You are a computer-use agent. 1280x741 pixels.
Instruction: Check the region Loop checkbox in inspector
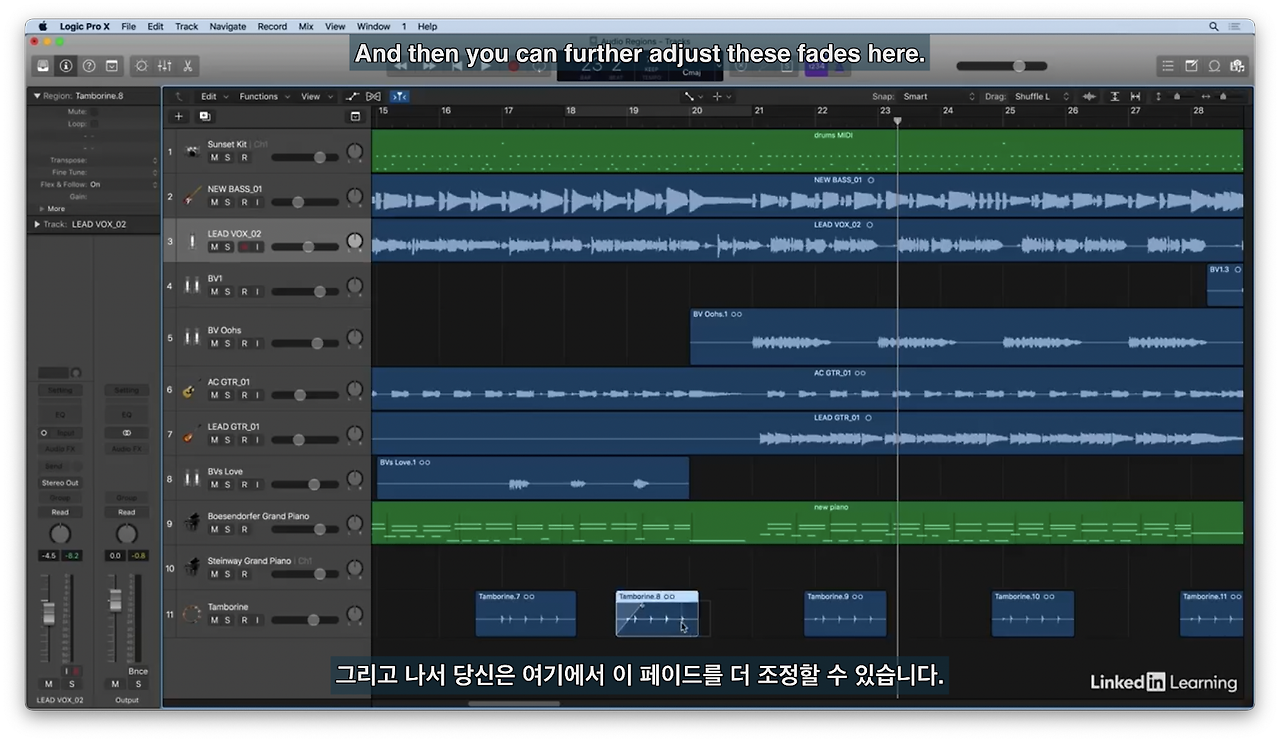[94, 124]
